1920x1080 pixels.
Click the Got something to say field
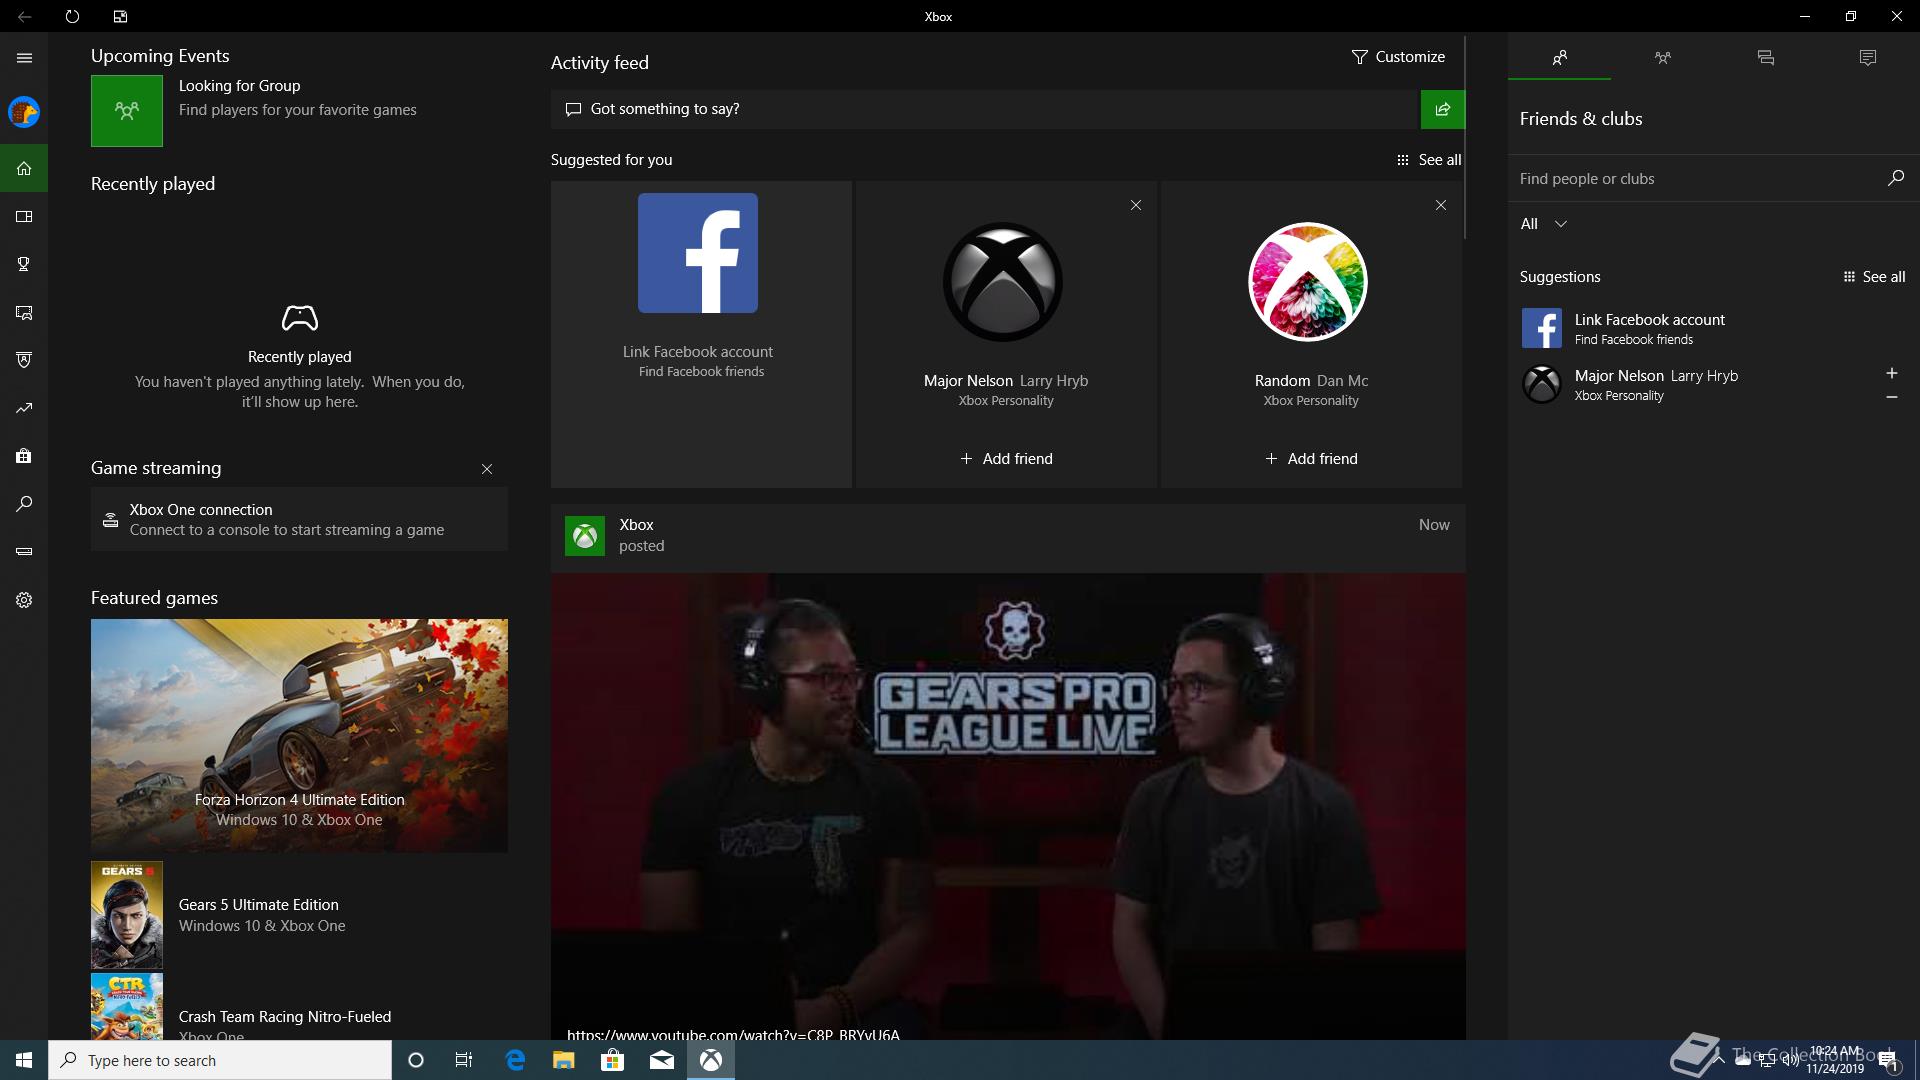(x=985, y=109)
